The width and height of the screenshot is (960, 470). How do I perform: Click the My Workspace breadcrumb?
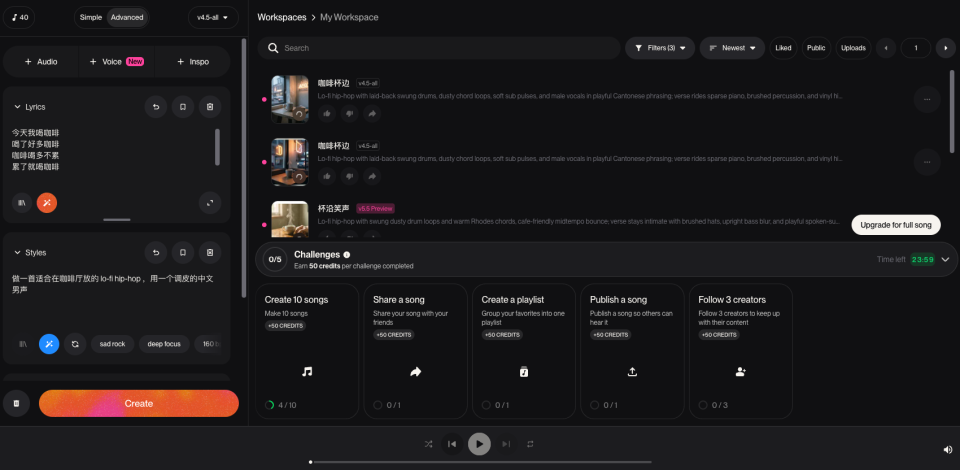(349, 17)
